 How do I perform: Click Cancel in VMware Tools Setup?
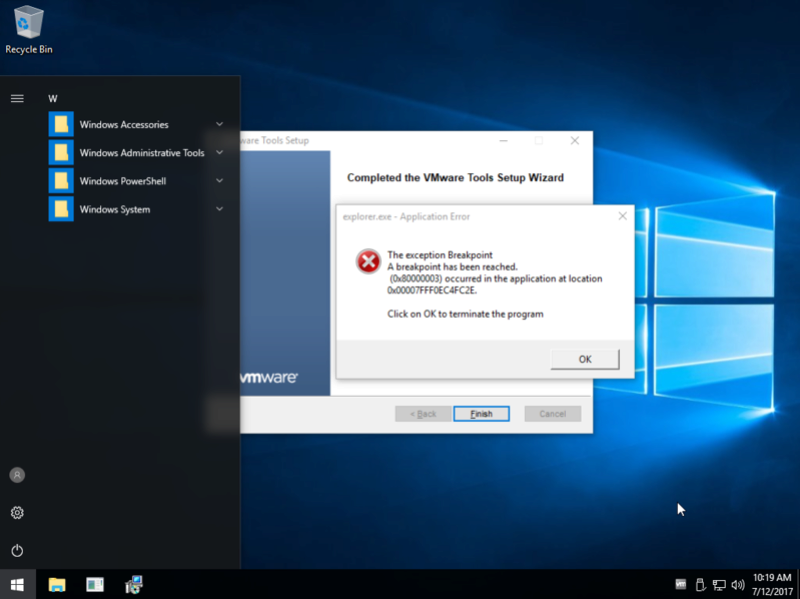[x=553, y=414]
